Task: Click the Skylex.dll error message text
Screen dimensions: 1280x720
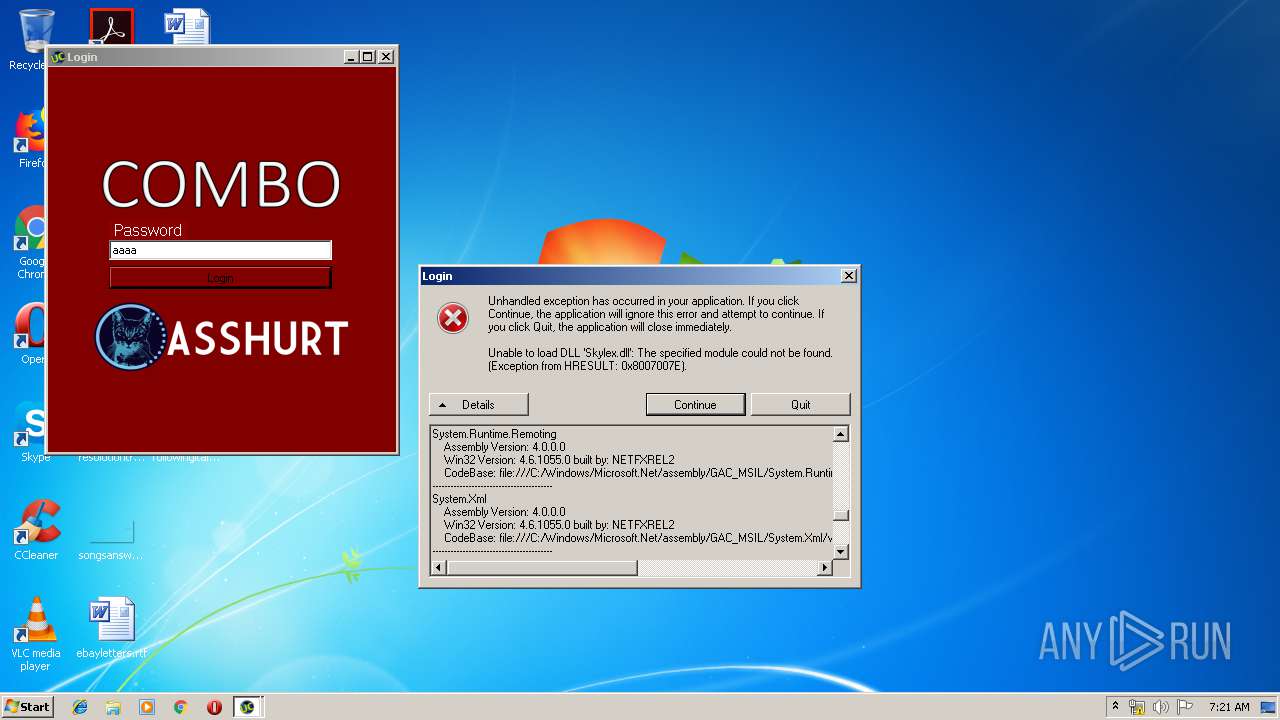Action: point(660,359)
